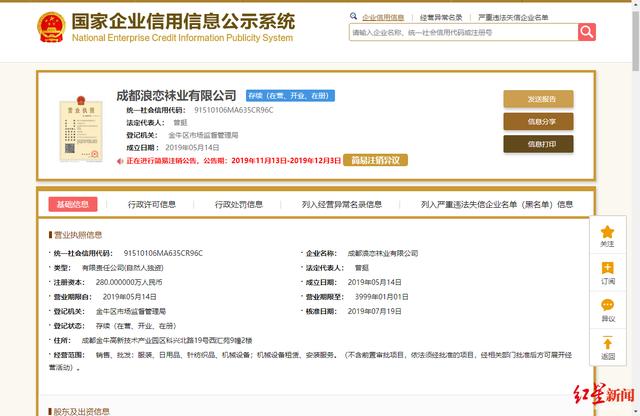The height and width of the screenshot is (416, 640).
Task: Click the 发送报告 button
Action: coord(538,99)
